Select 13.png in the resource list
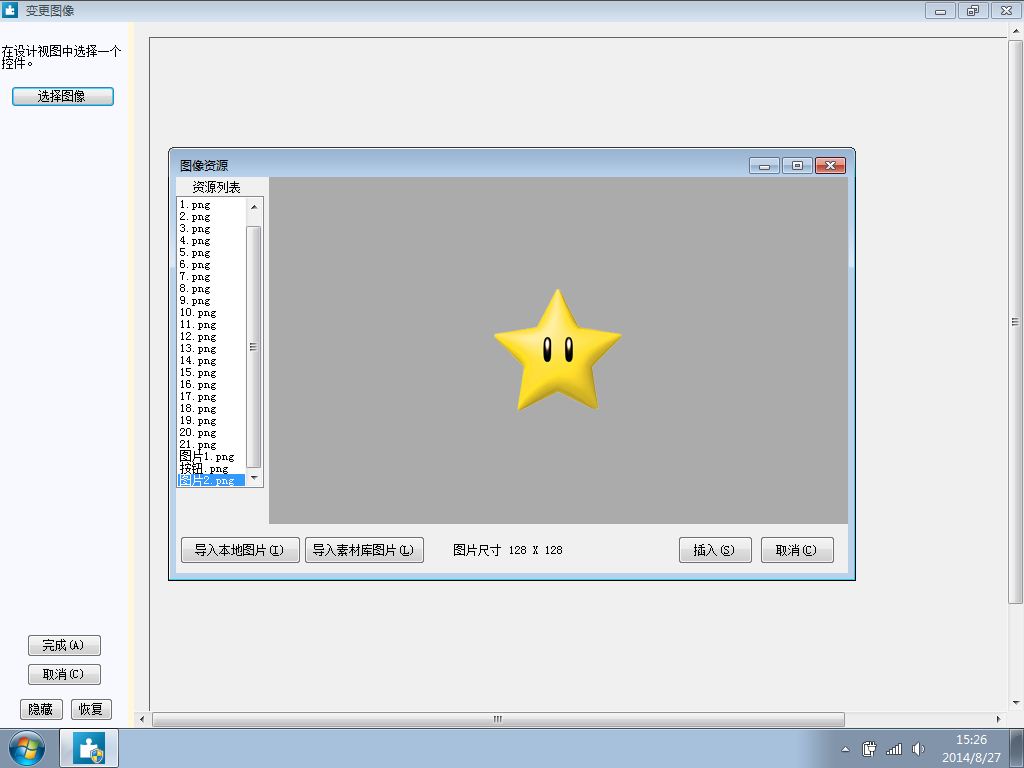 [x=211, y=348]
